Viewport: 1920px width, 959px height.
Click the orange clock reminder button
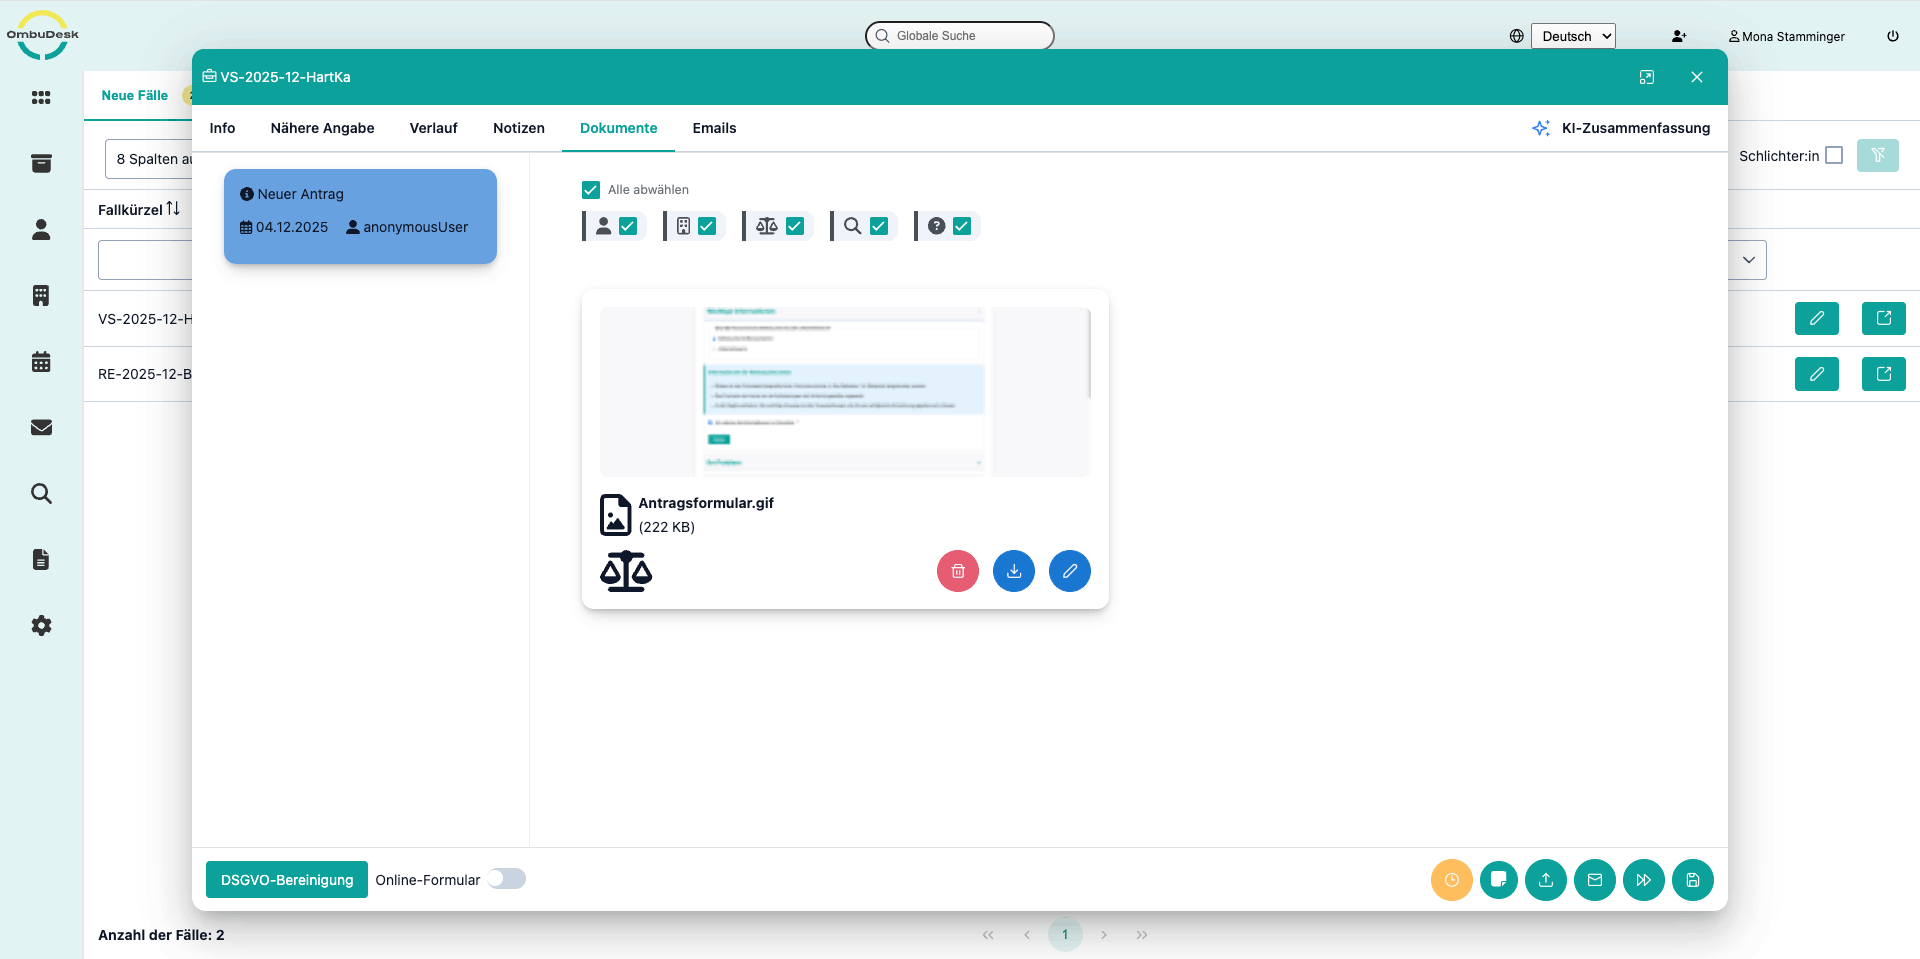(x=1451, y=880)
